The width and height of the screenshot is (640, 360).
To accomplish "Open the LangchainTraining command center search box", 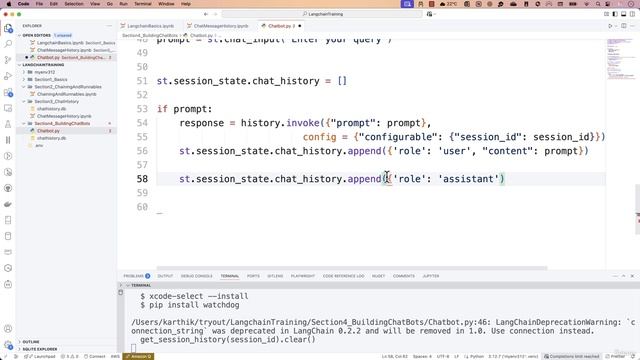I will coord(322,14).
